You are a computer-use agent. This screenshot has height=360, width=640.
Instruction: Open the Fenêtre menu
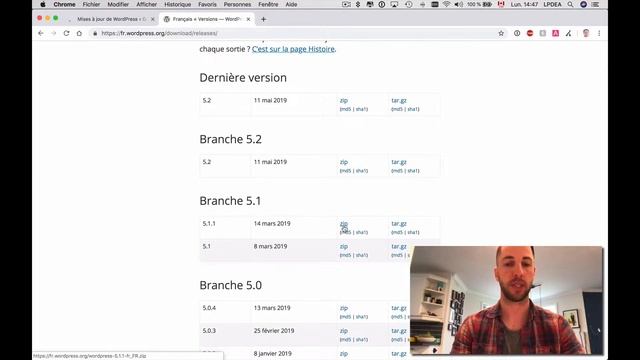coord(268,4)
